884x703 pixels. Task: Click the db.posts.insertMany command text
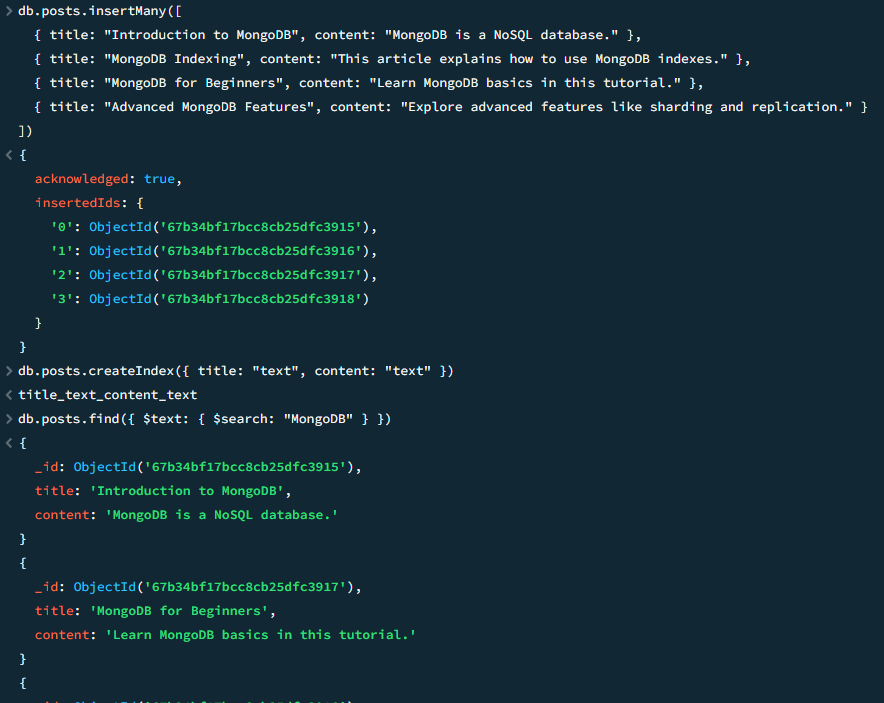[87, 10]
